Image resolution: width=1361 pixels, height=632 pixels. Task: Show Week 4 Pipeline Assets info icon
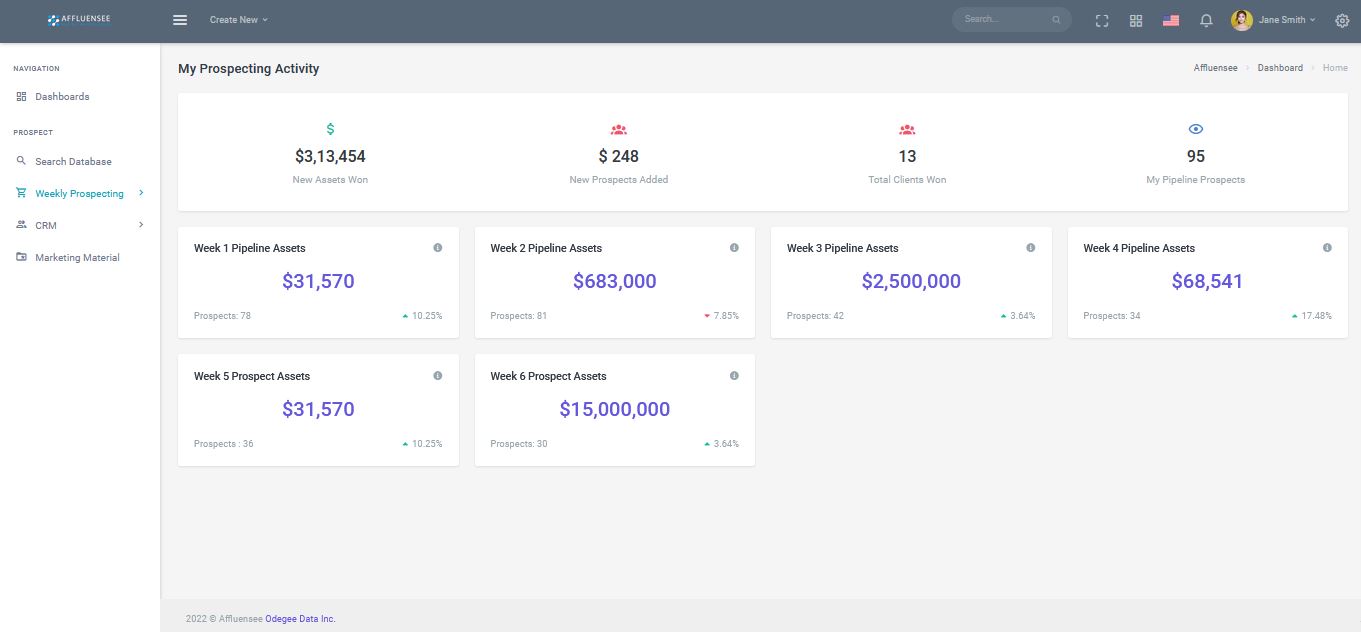click(1327, 248)
